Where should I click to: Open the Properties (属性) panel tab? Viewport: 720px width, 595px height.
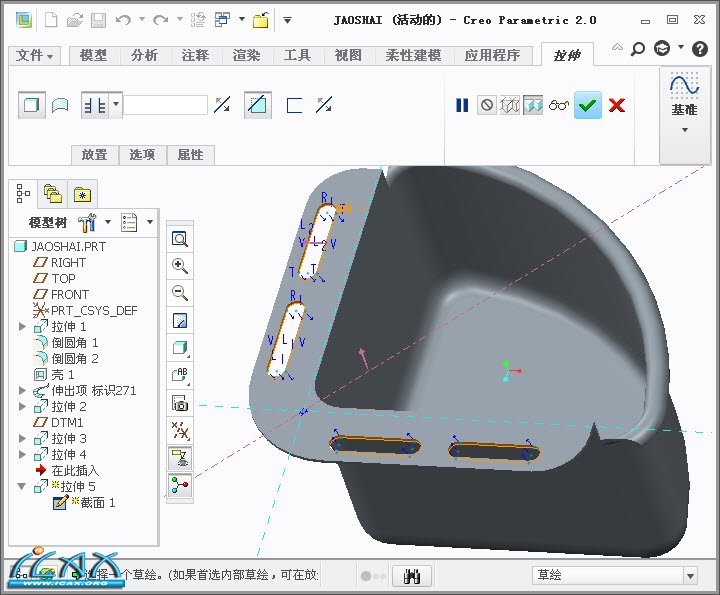coord(191,155)
